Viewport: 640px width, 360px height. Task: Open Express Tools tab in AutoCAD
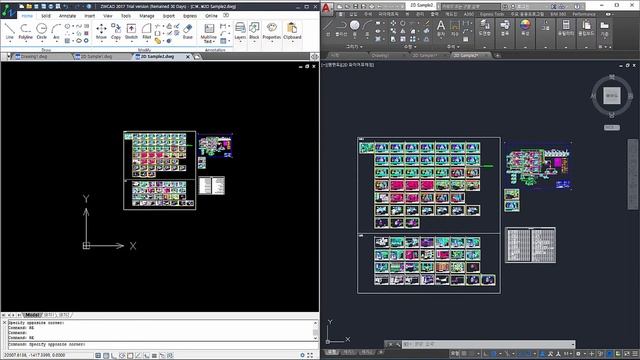tap(492, 14)
